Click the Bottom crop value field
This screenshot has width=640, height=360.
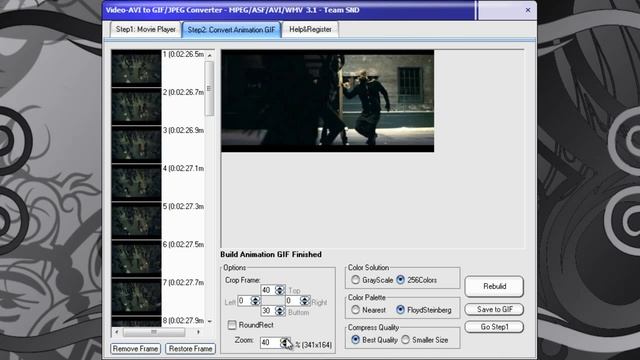click(268, 311)
